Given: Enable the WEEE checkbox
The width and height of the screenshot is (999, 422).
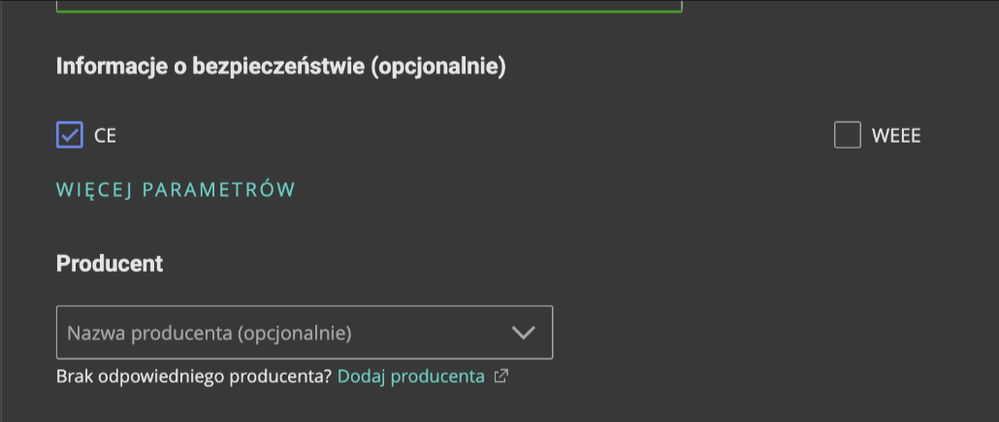Looking at the screenshot, I should (x=847, y=135).
